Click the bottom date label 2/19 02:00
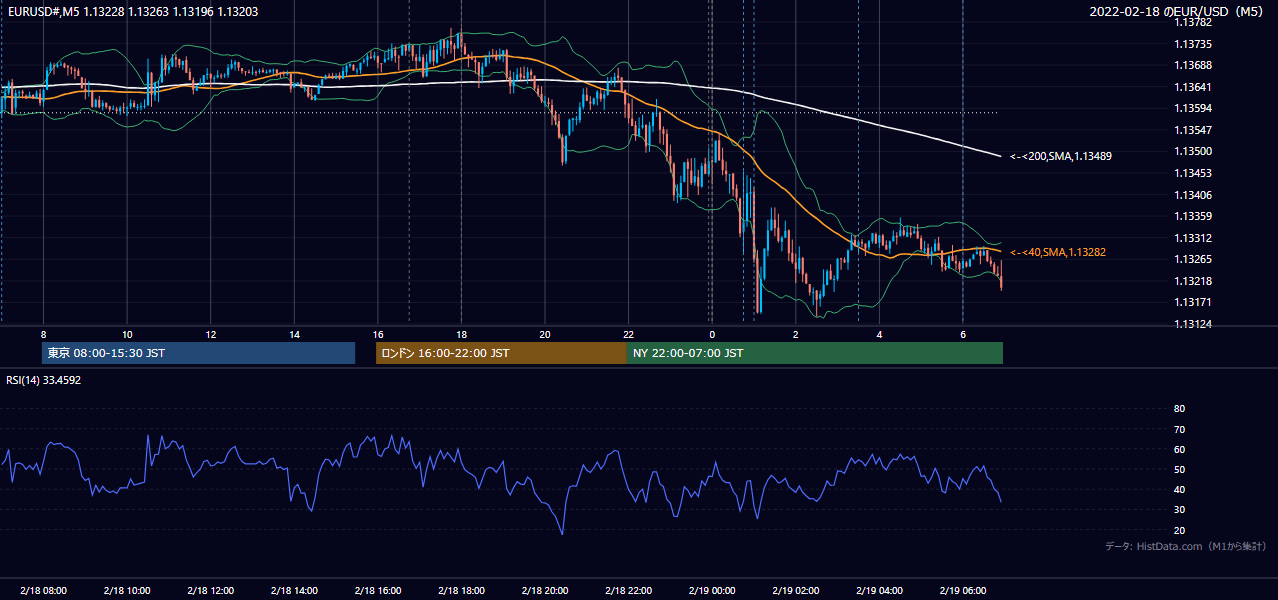Image resolution: width=1278 pixels, height=600 pixels. pyautogui.click(x=795, y=591)
